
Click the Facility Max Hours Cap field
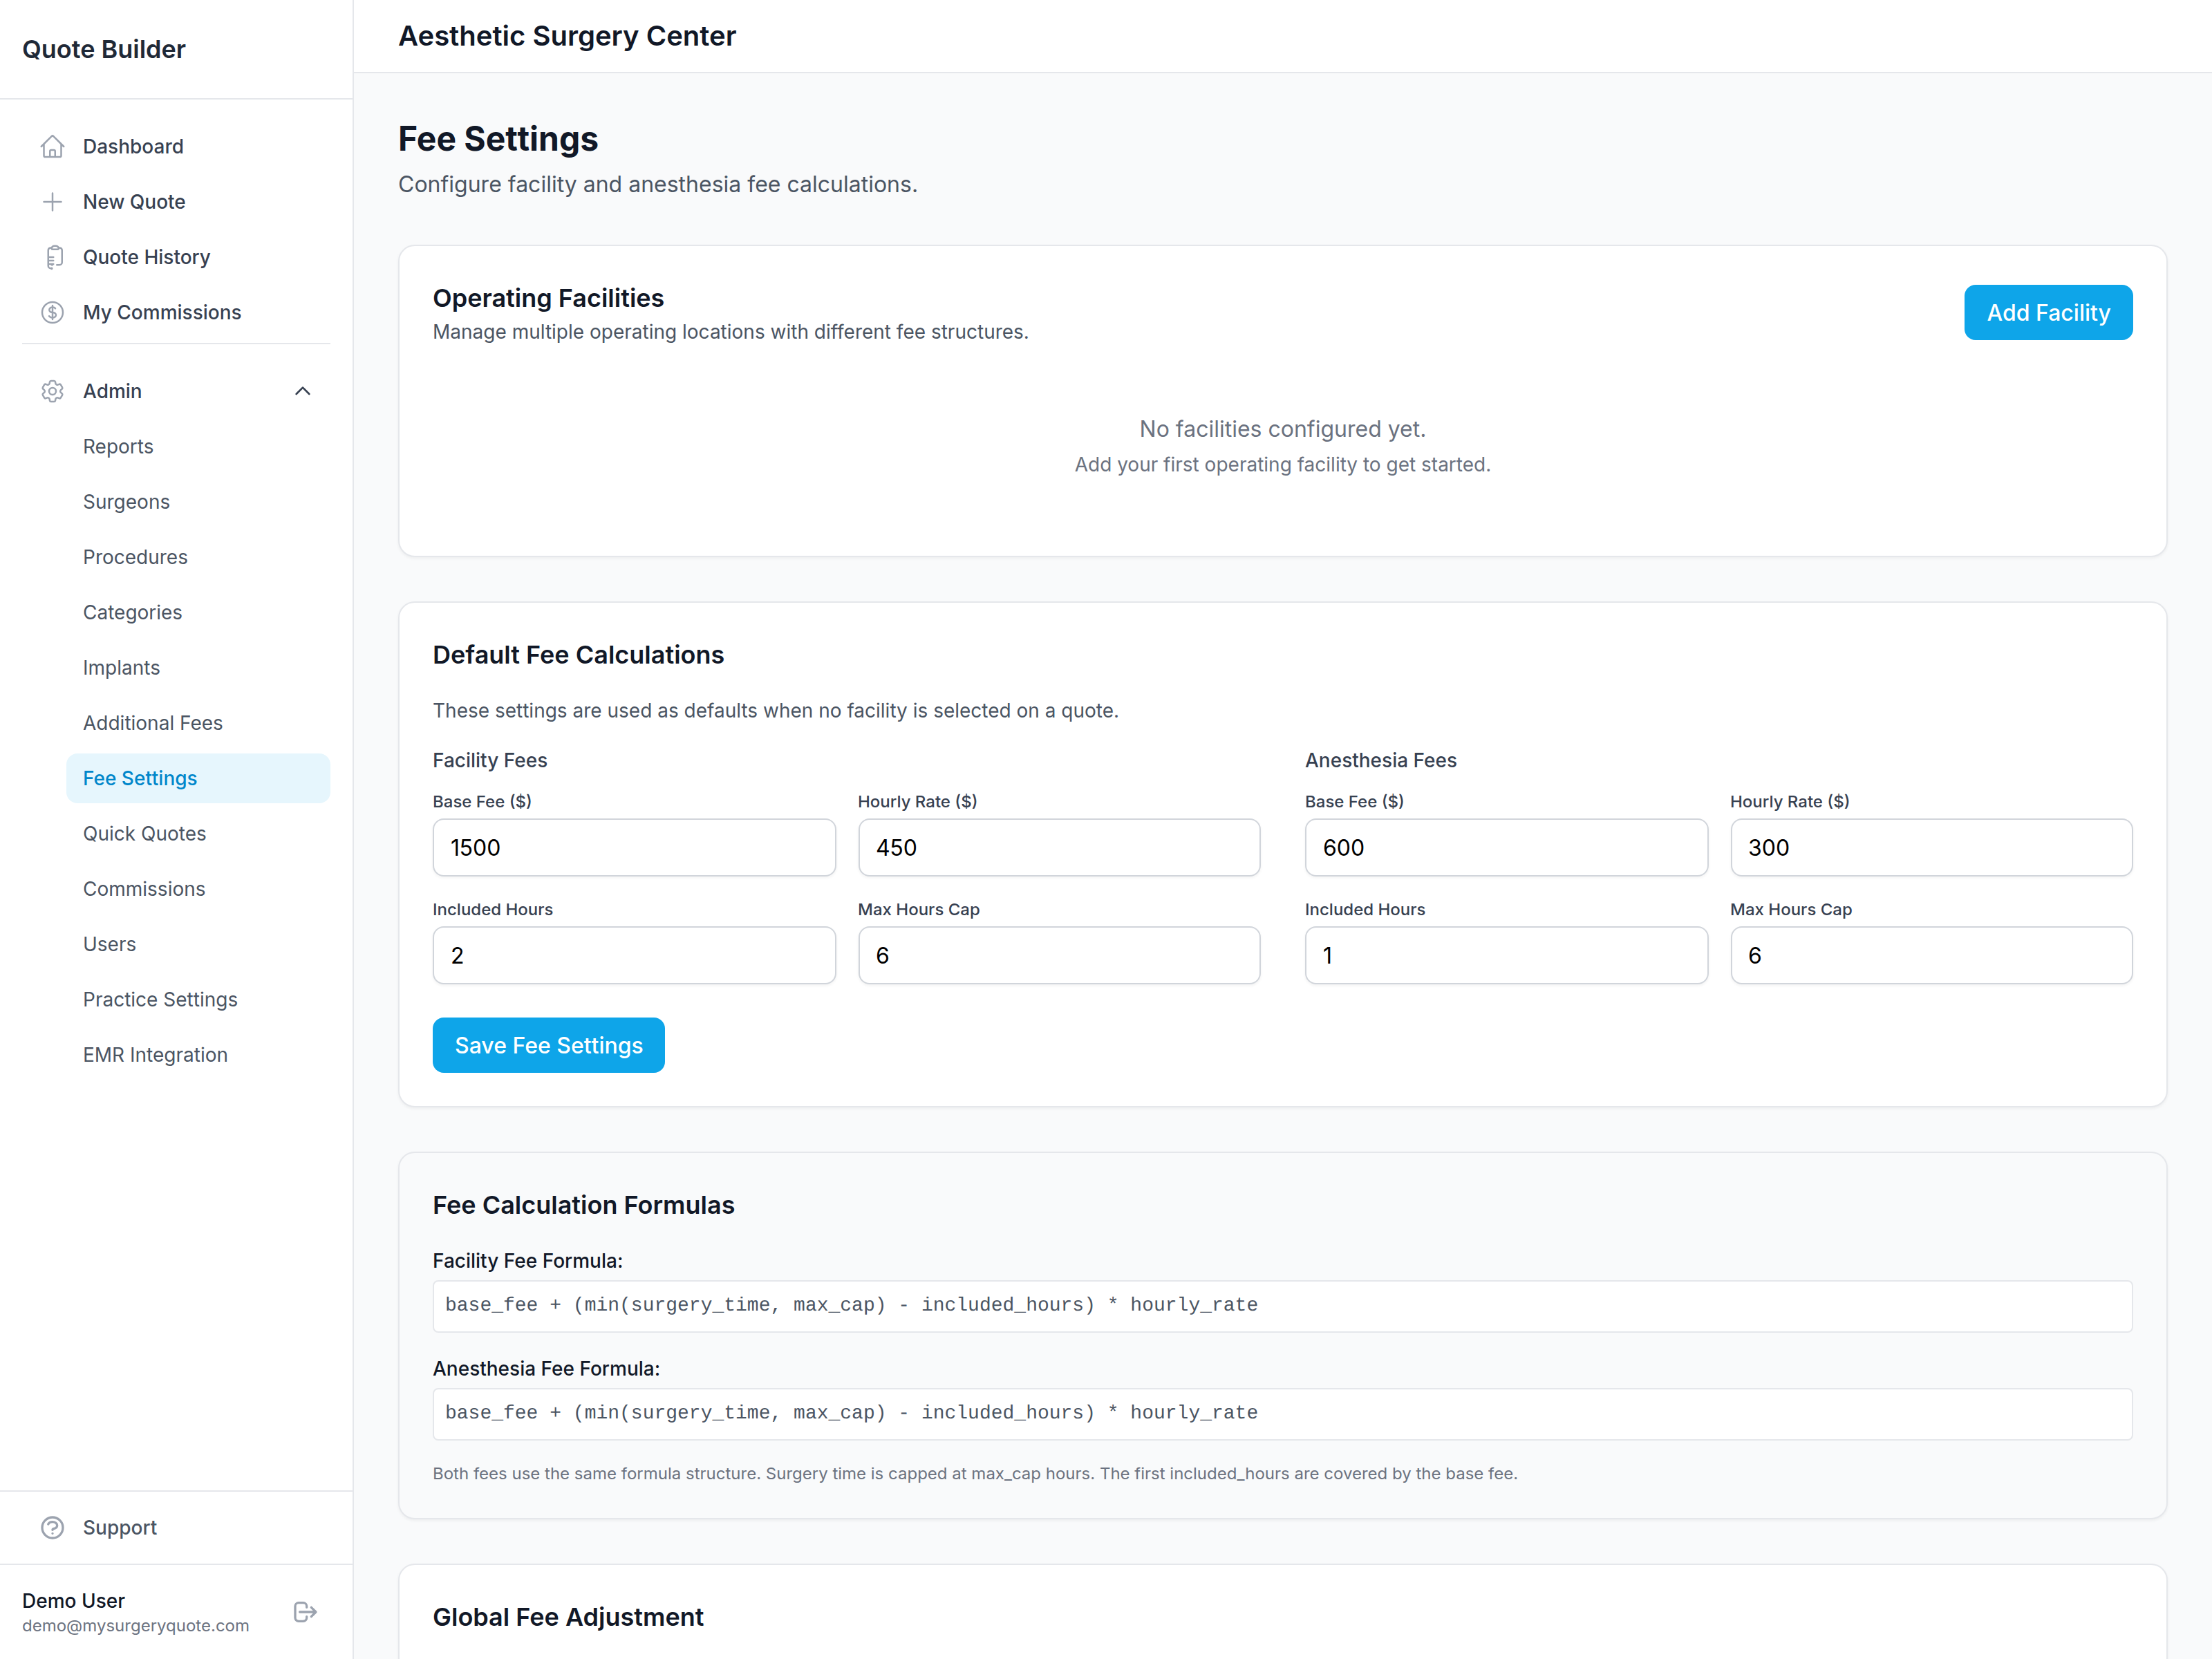click(1059, 956)
